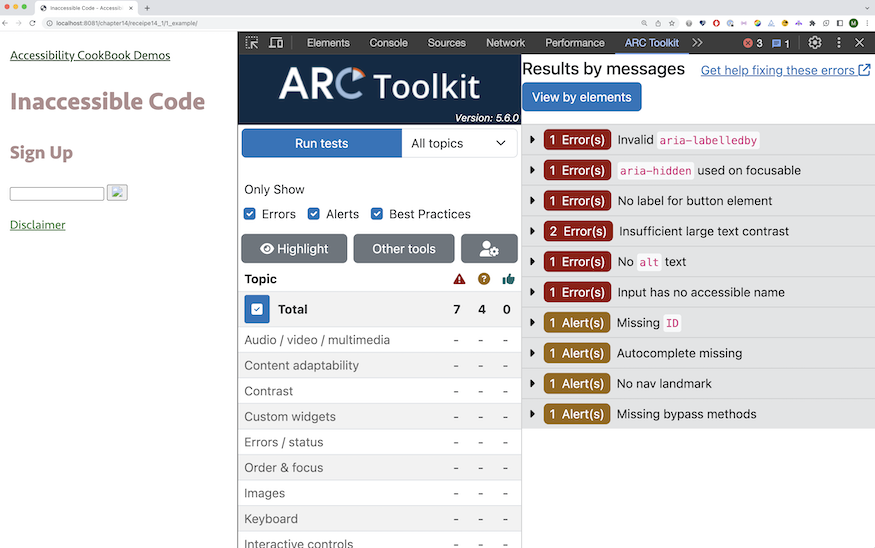This screenshot has height=548, width=875.
Task: Switch to the Network tab
Action: pos(506,43)
